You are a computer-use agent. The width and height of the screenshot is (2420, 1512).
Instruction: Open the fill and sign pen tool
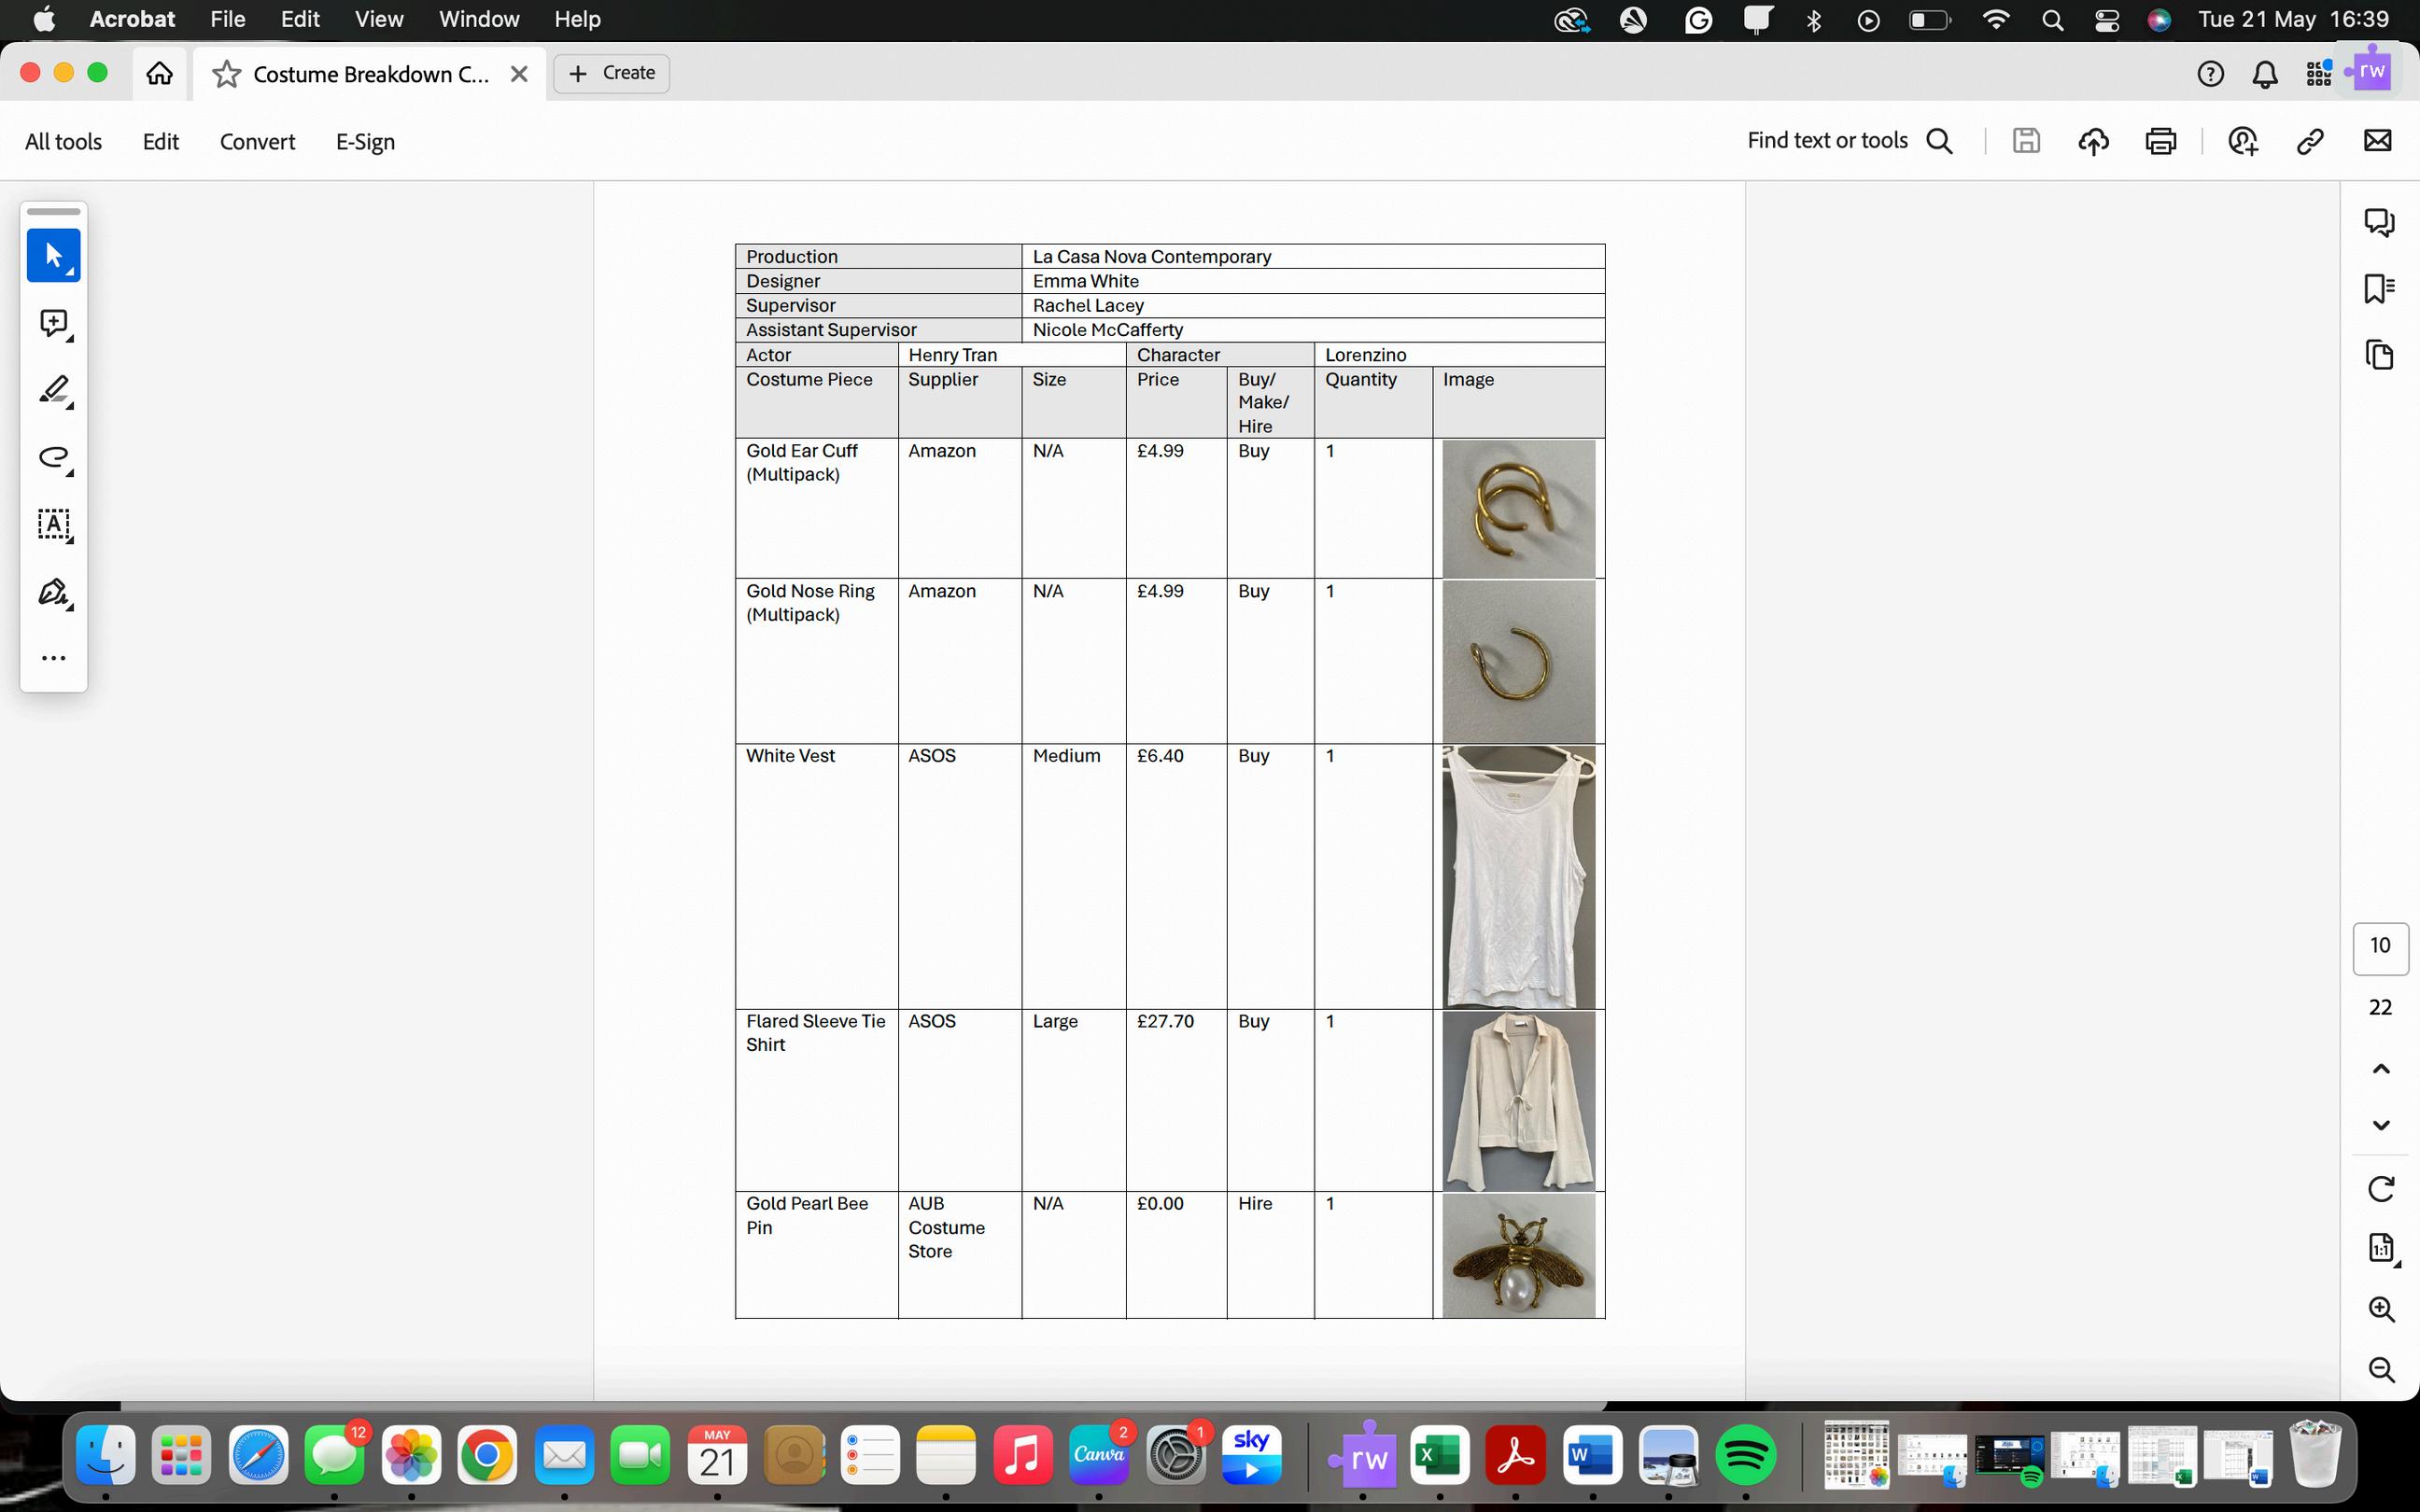[x=53, y=592]
